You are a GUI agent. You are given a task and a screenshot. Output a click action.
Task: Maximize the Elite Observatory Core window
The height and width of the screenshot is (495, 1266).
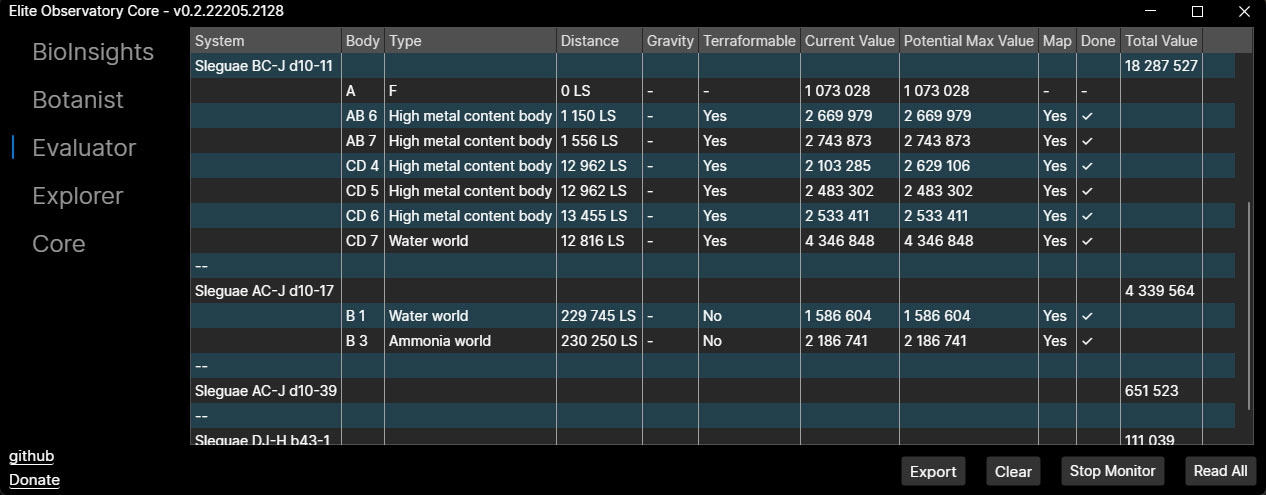[x=1197, y=12]
